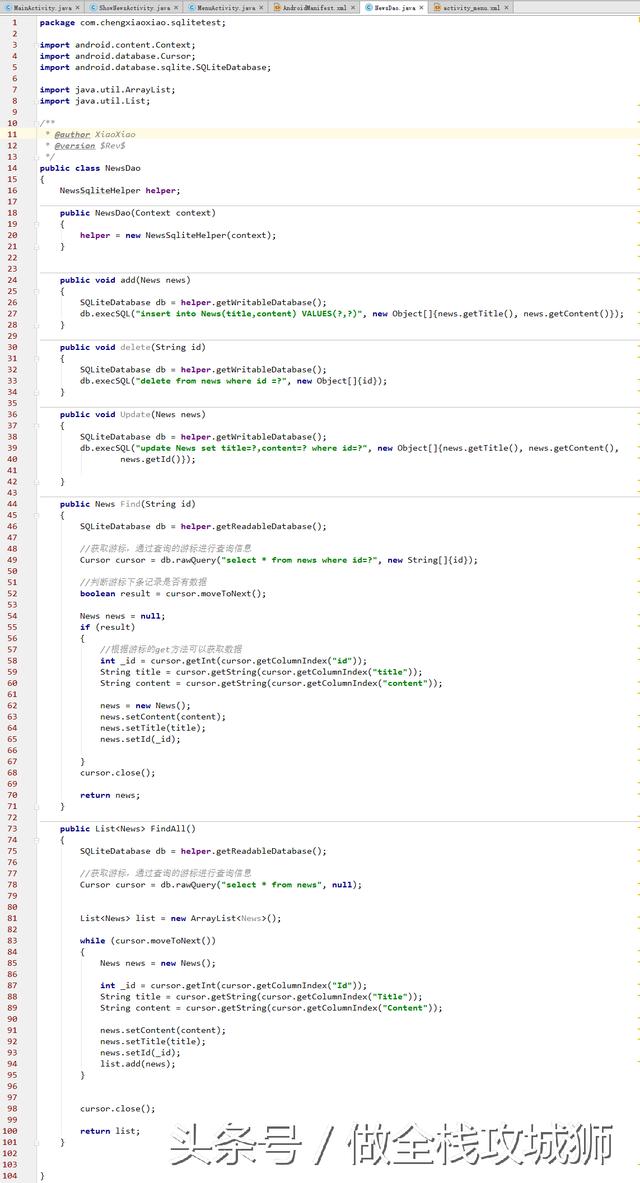Screen dimensions: 640x1183
Task: Switch to the MainActivity.java tab
Action: click(42, 8)
